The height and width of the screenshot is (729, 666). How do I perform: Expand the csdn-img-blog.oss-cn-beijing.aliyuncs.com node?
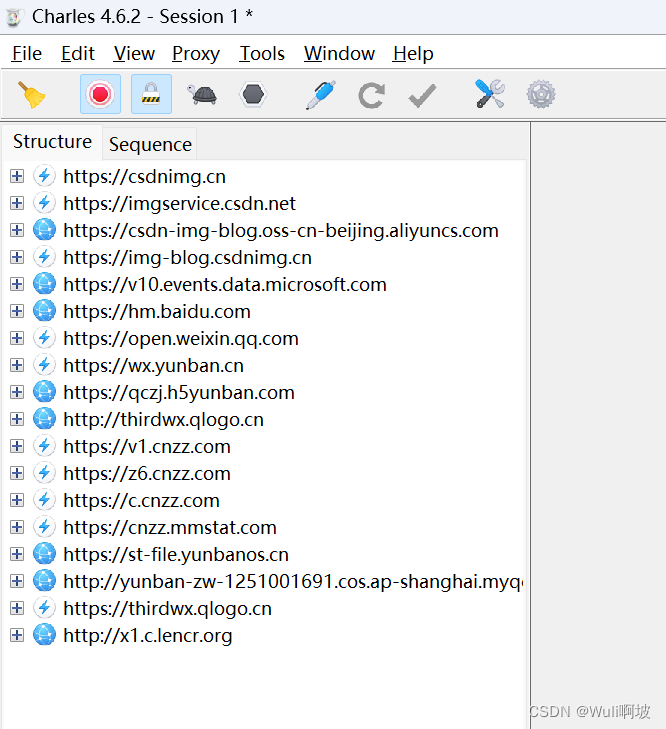click(x=17, y=230)
